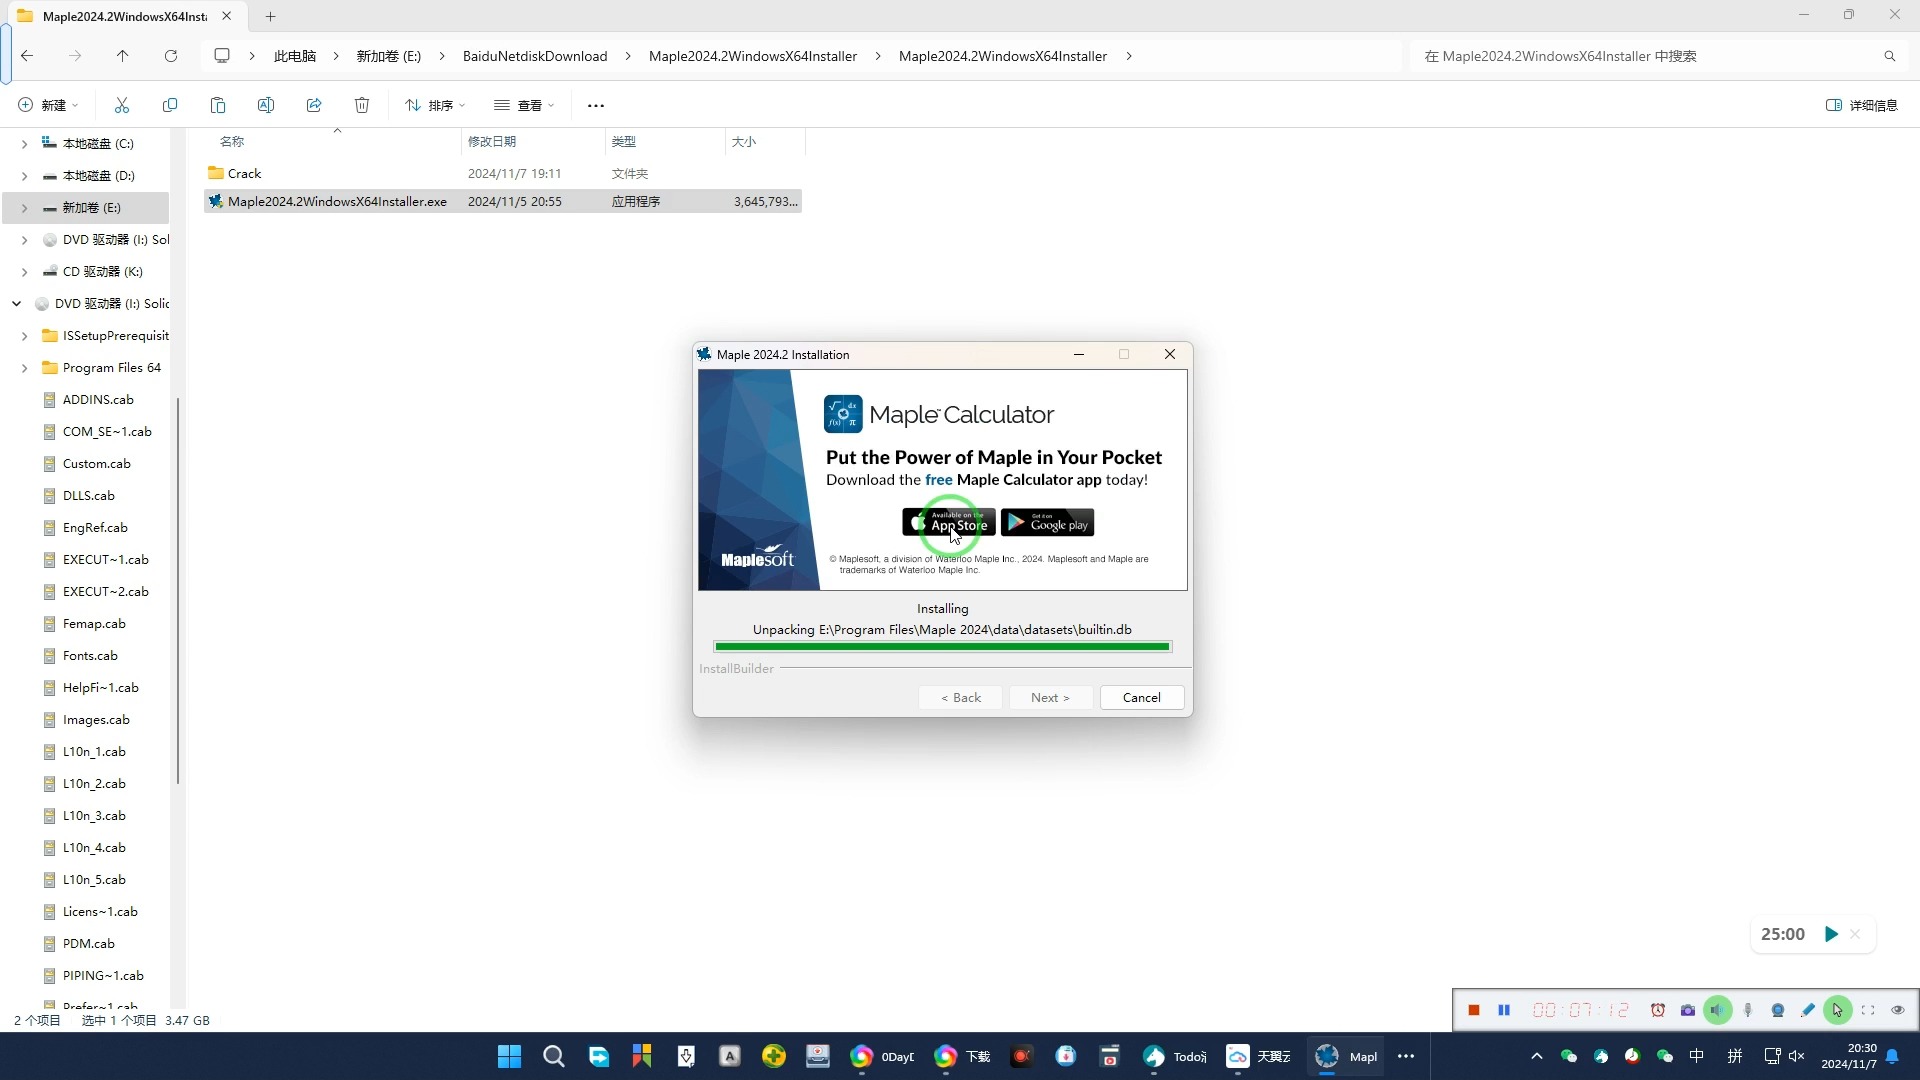Expand the ISSetupPrerequisites folder node
Viewport: 1920px width, 1080px height.
24,336
